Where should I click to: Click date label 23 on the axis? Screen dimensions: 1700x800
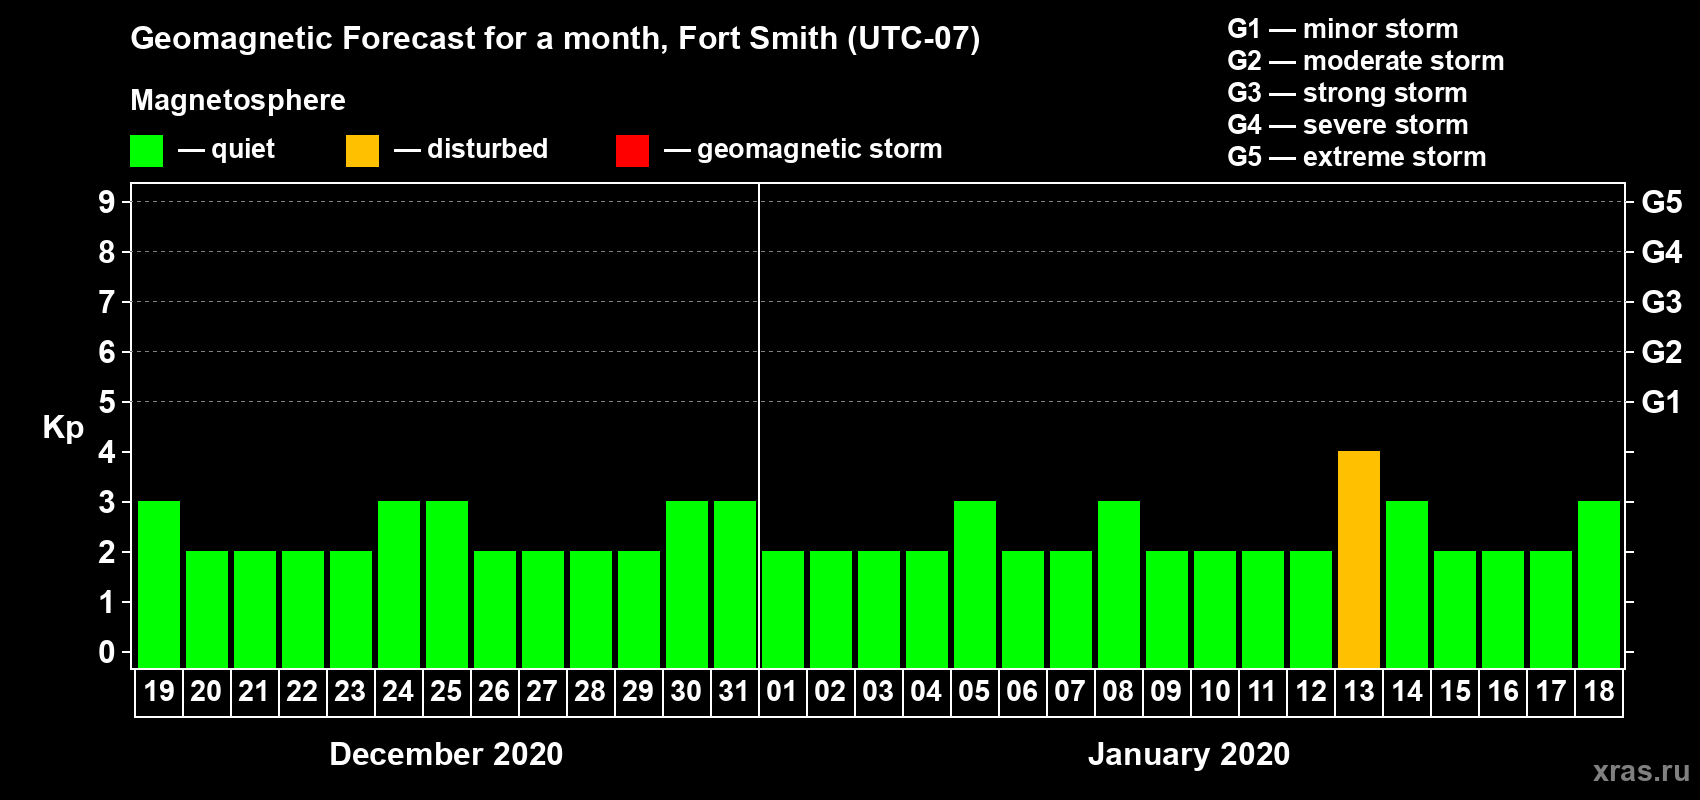click(350, 691)
